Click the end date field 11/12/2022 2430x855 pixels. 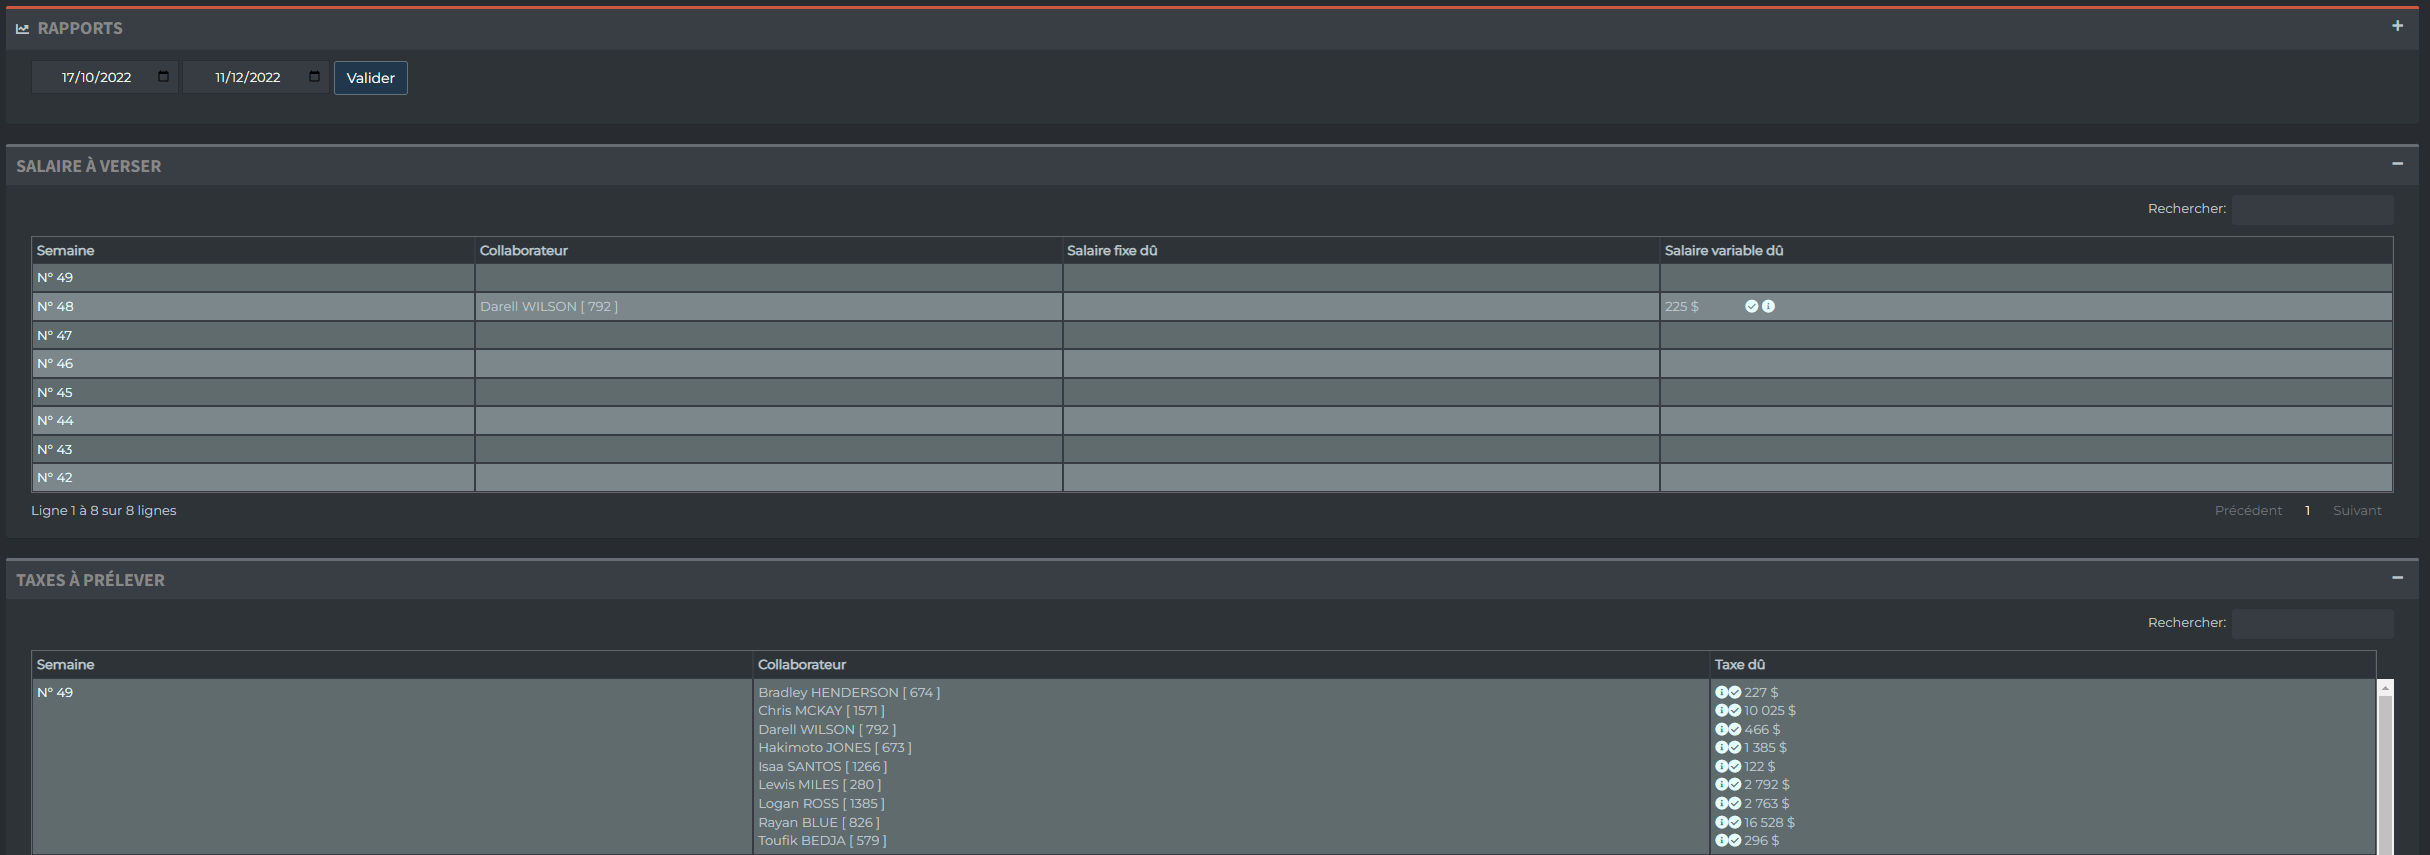pos(256,77)
